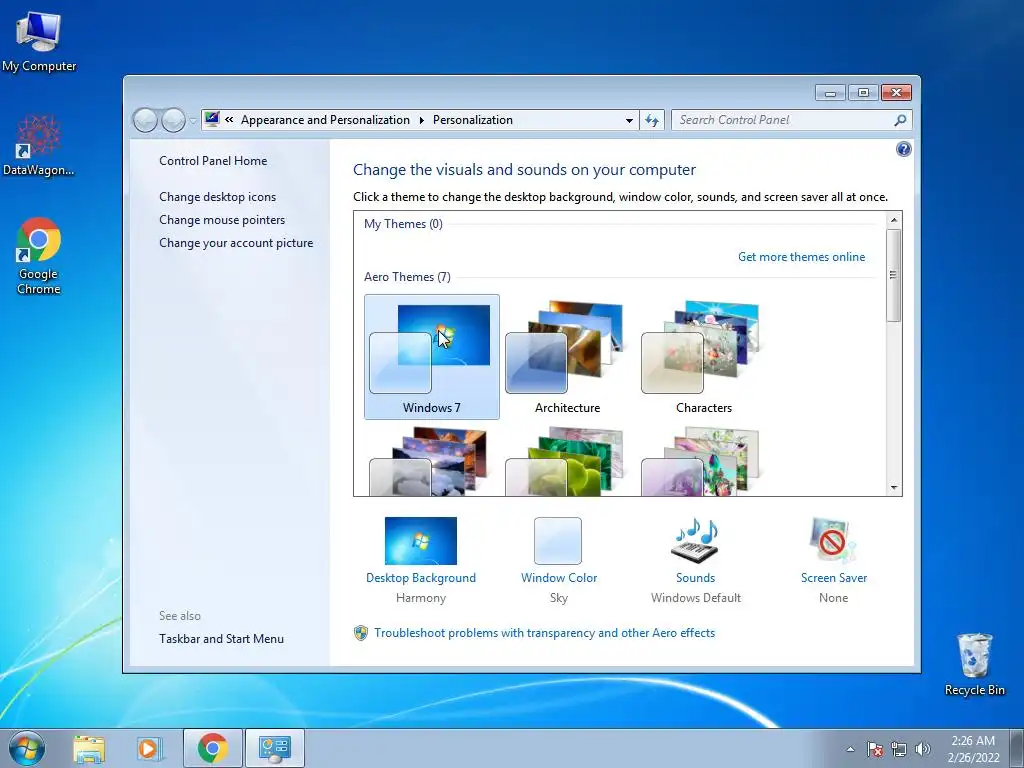The width and height of the screenshot is (1024, 768).
Task: Click the volume speaker tray icon
Action: point(923,749)
